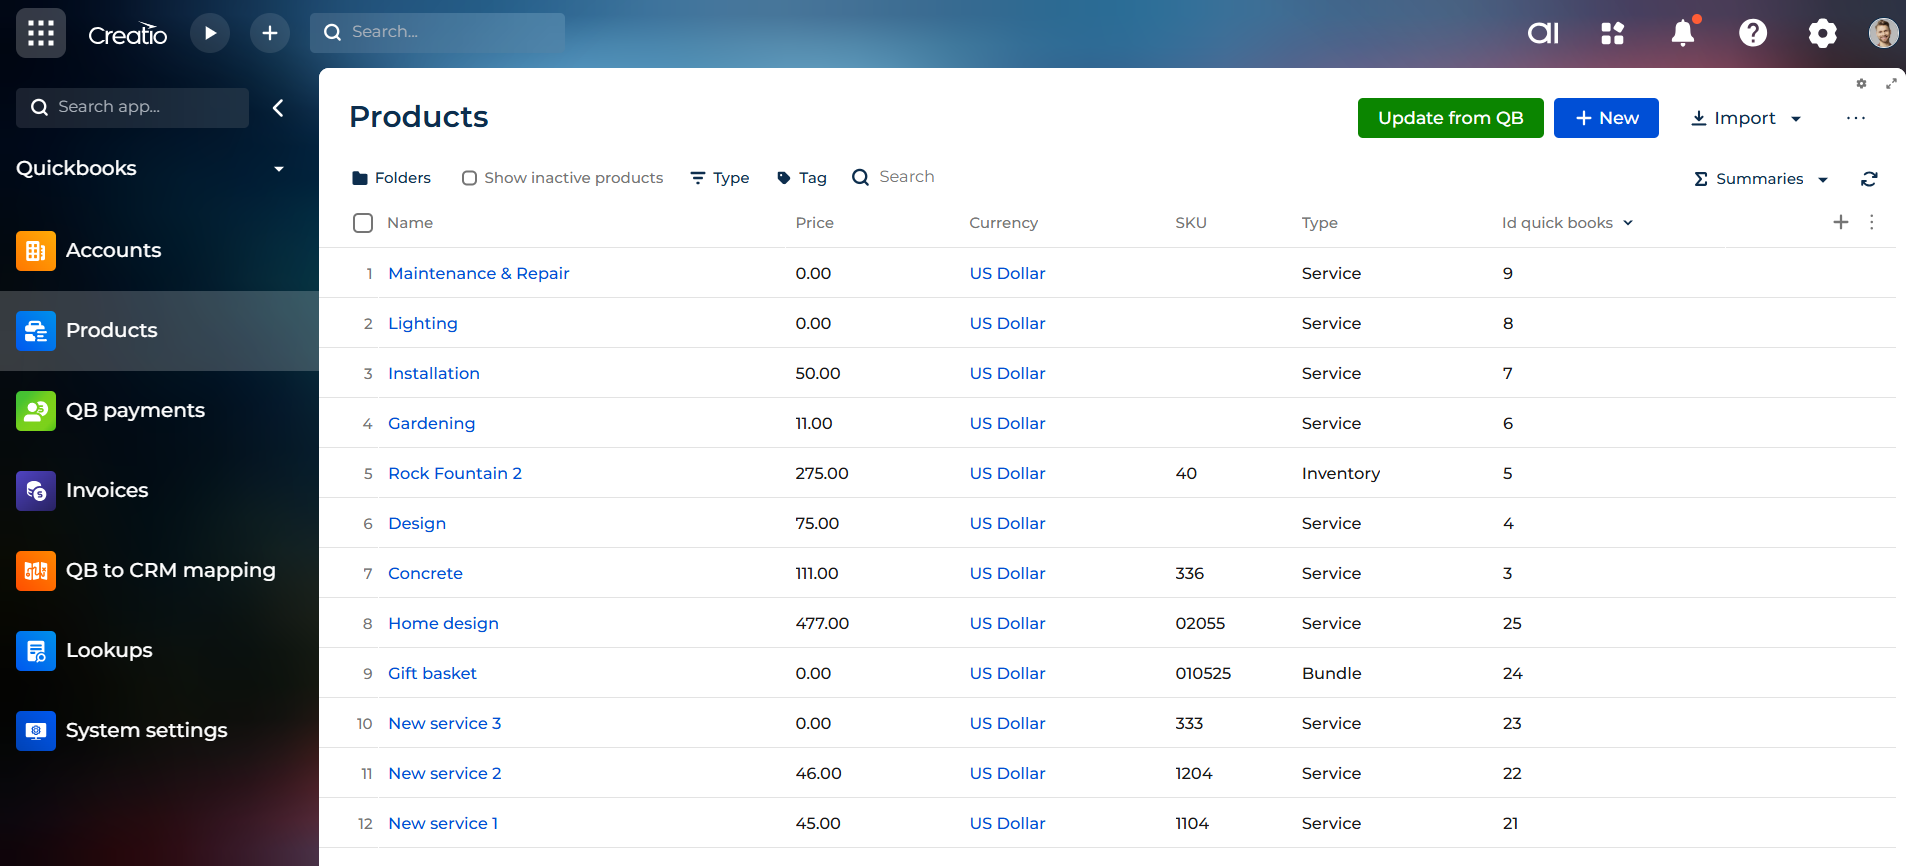This screenshot has width=1906, height=866.
Task: Open the Concrete product
Action: pos(425,573)
